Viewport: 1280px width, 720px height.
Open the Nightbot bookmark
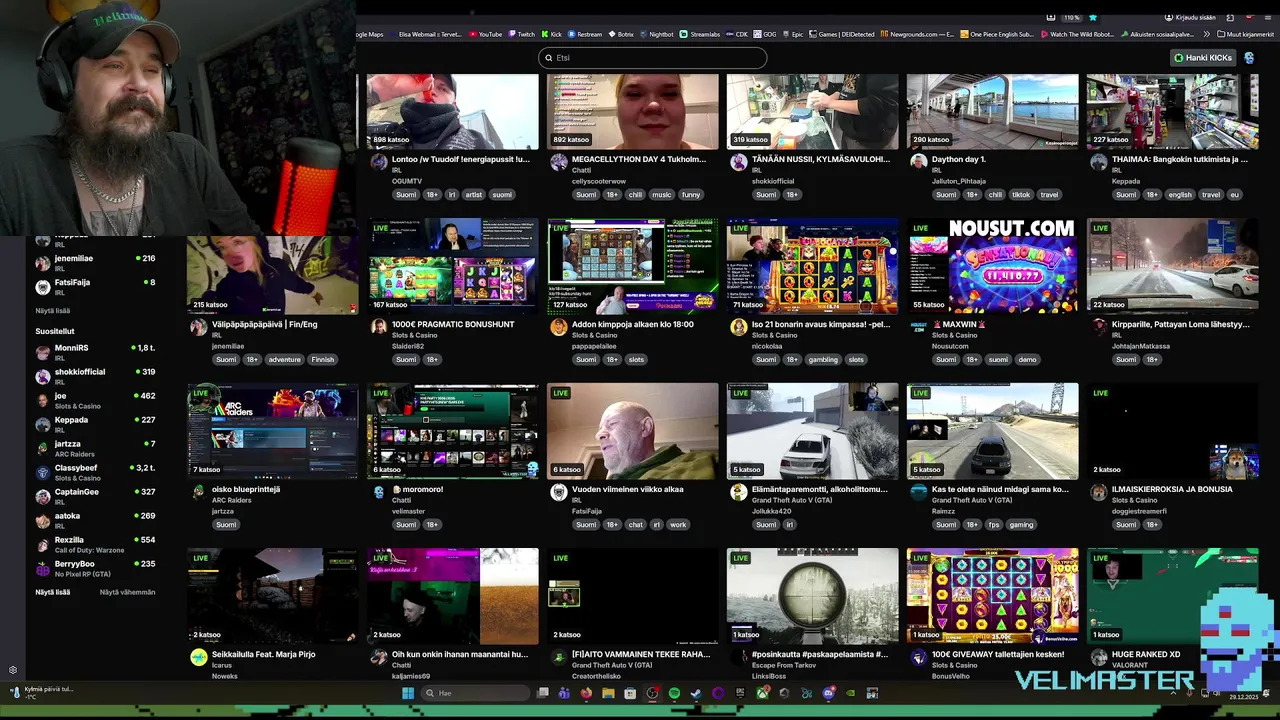657,34
